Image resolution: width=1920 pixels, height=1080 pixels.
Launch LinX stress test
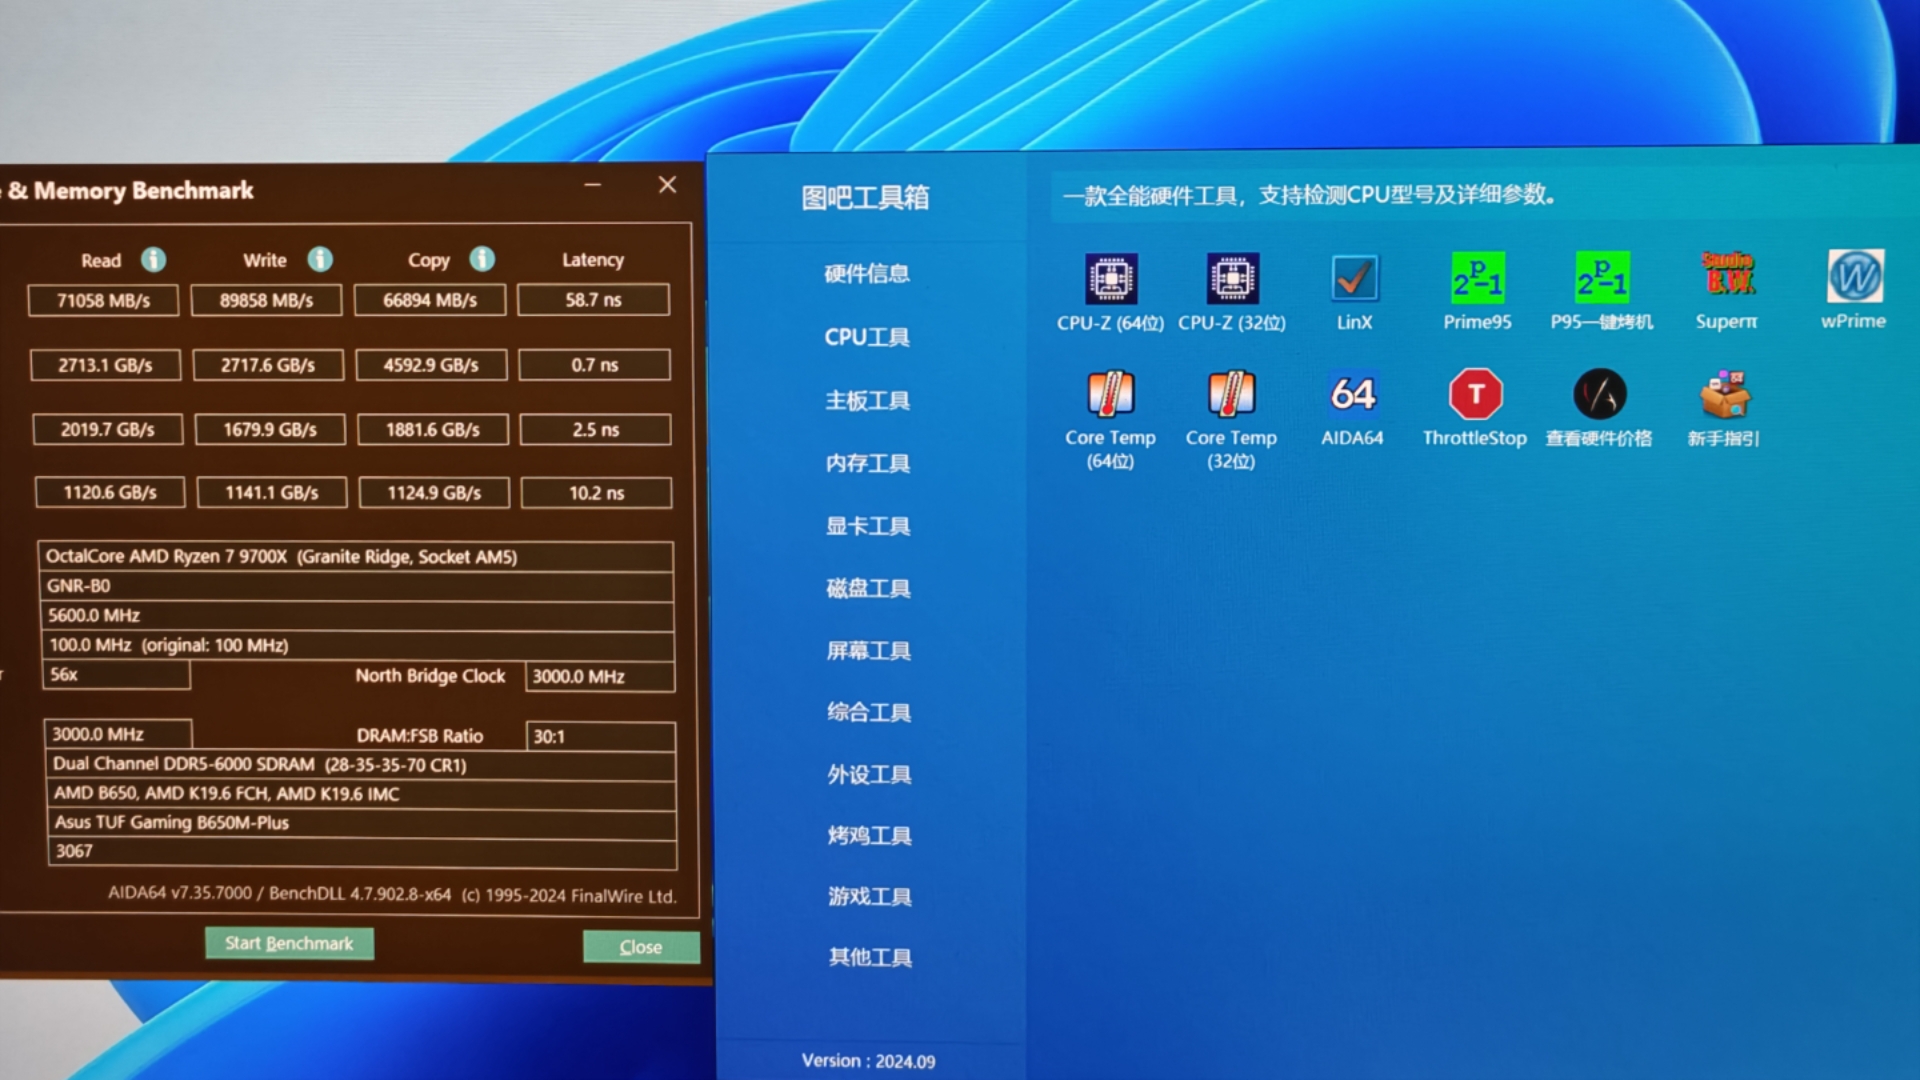1354,291
